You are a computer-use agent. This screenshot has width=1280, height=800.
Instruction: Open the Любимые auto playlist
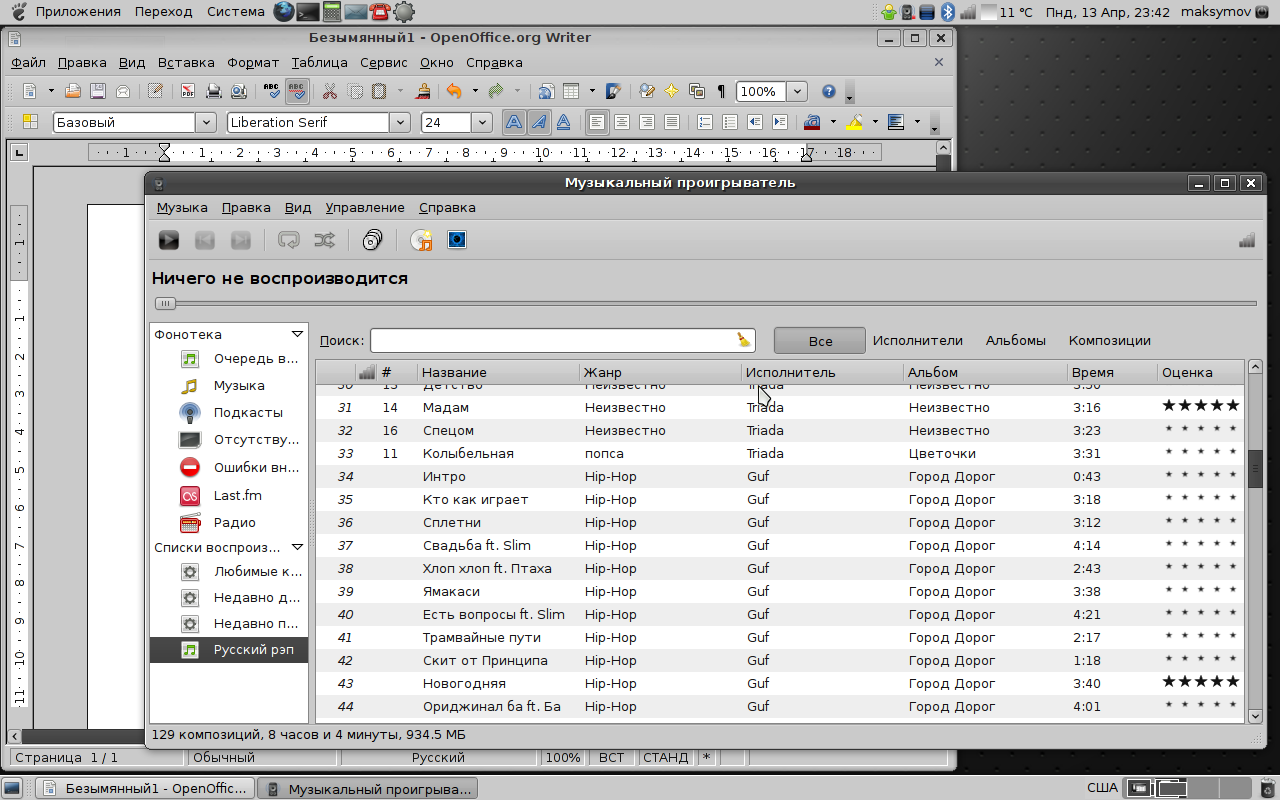point(229,573)
